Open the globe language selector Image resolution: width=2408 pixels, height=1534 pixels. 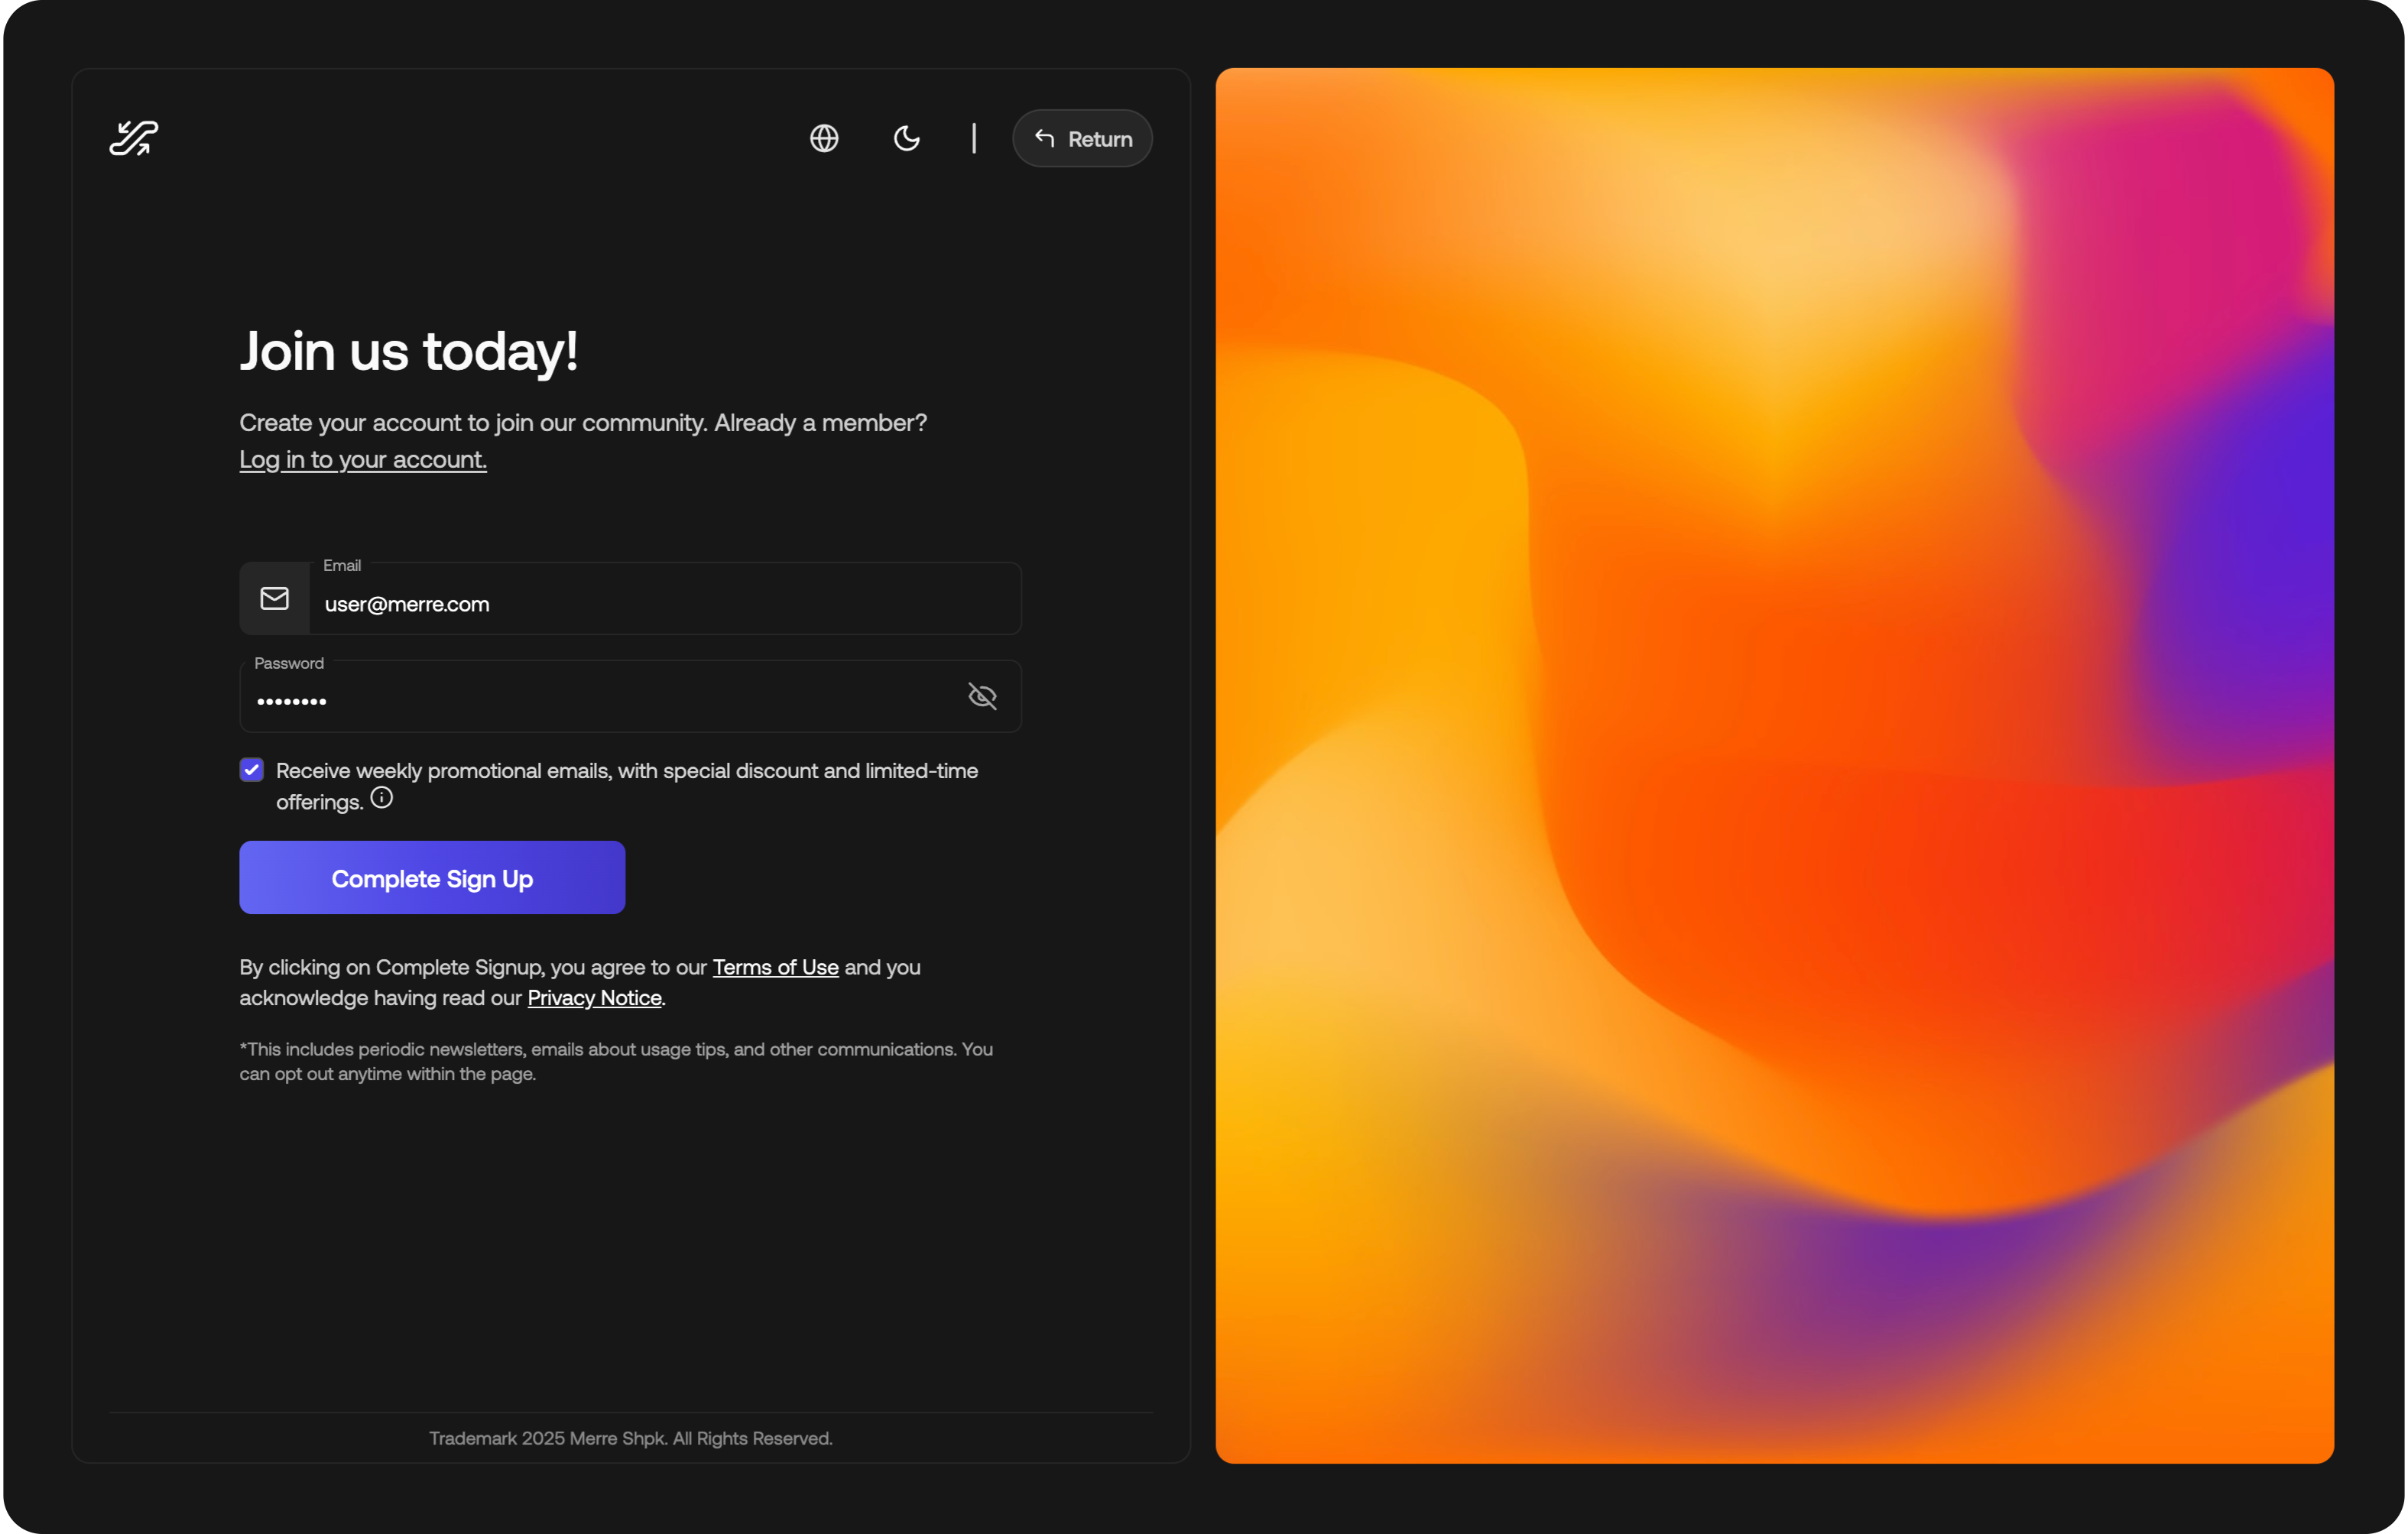tap(824, 138)
